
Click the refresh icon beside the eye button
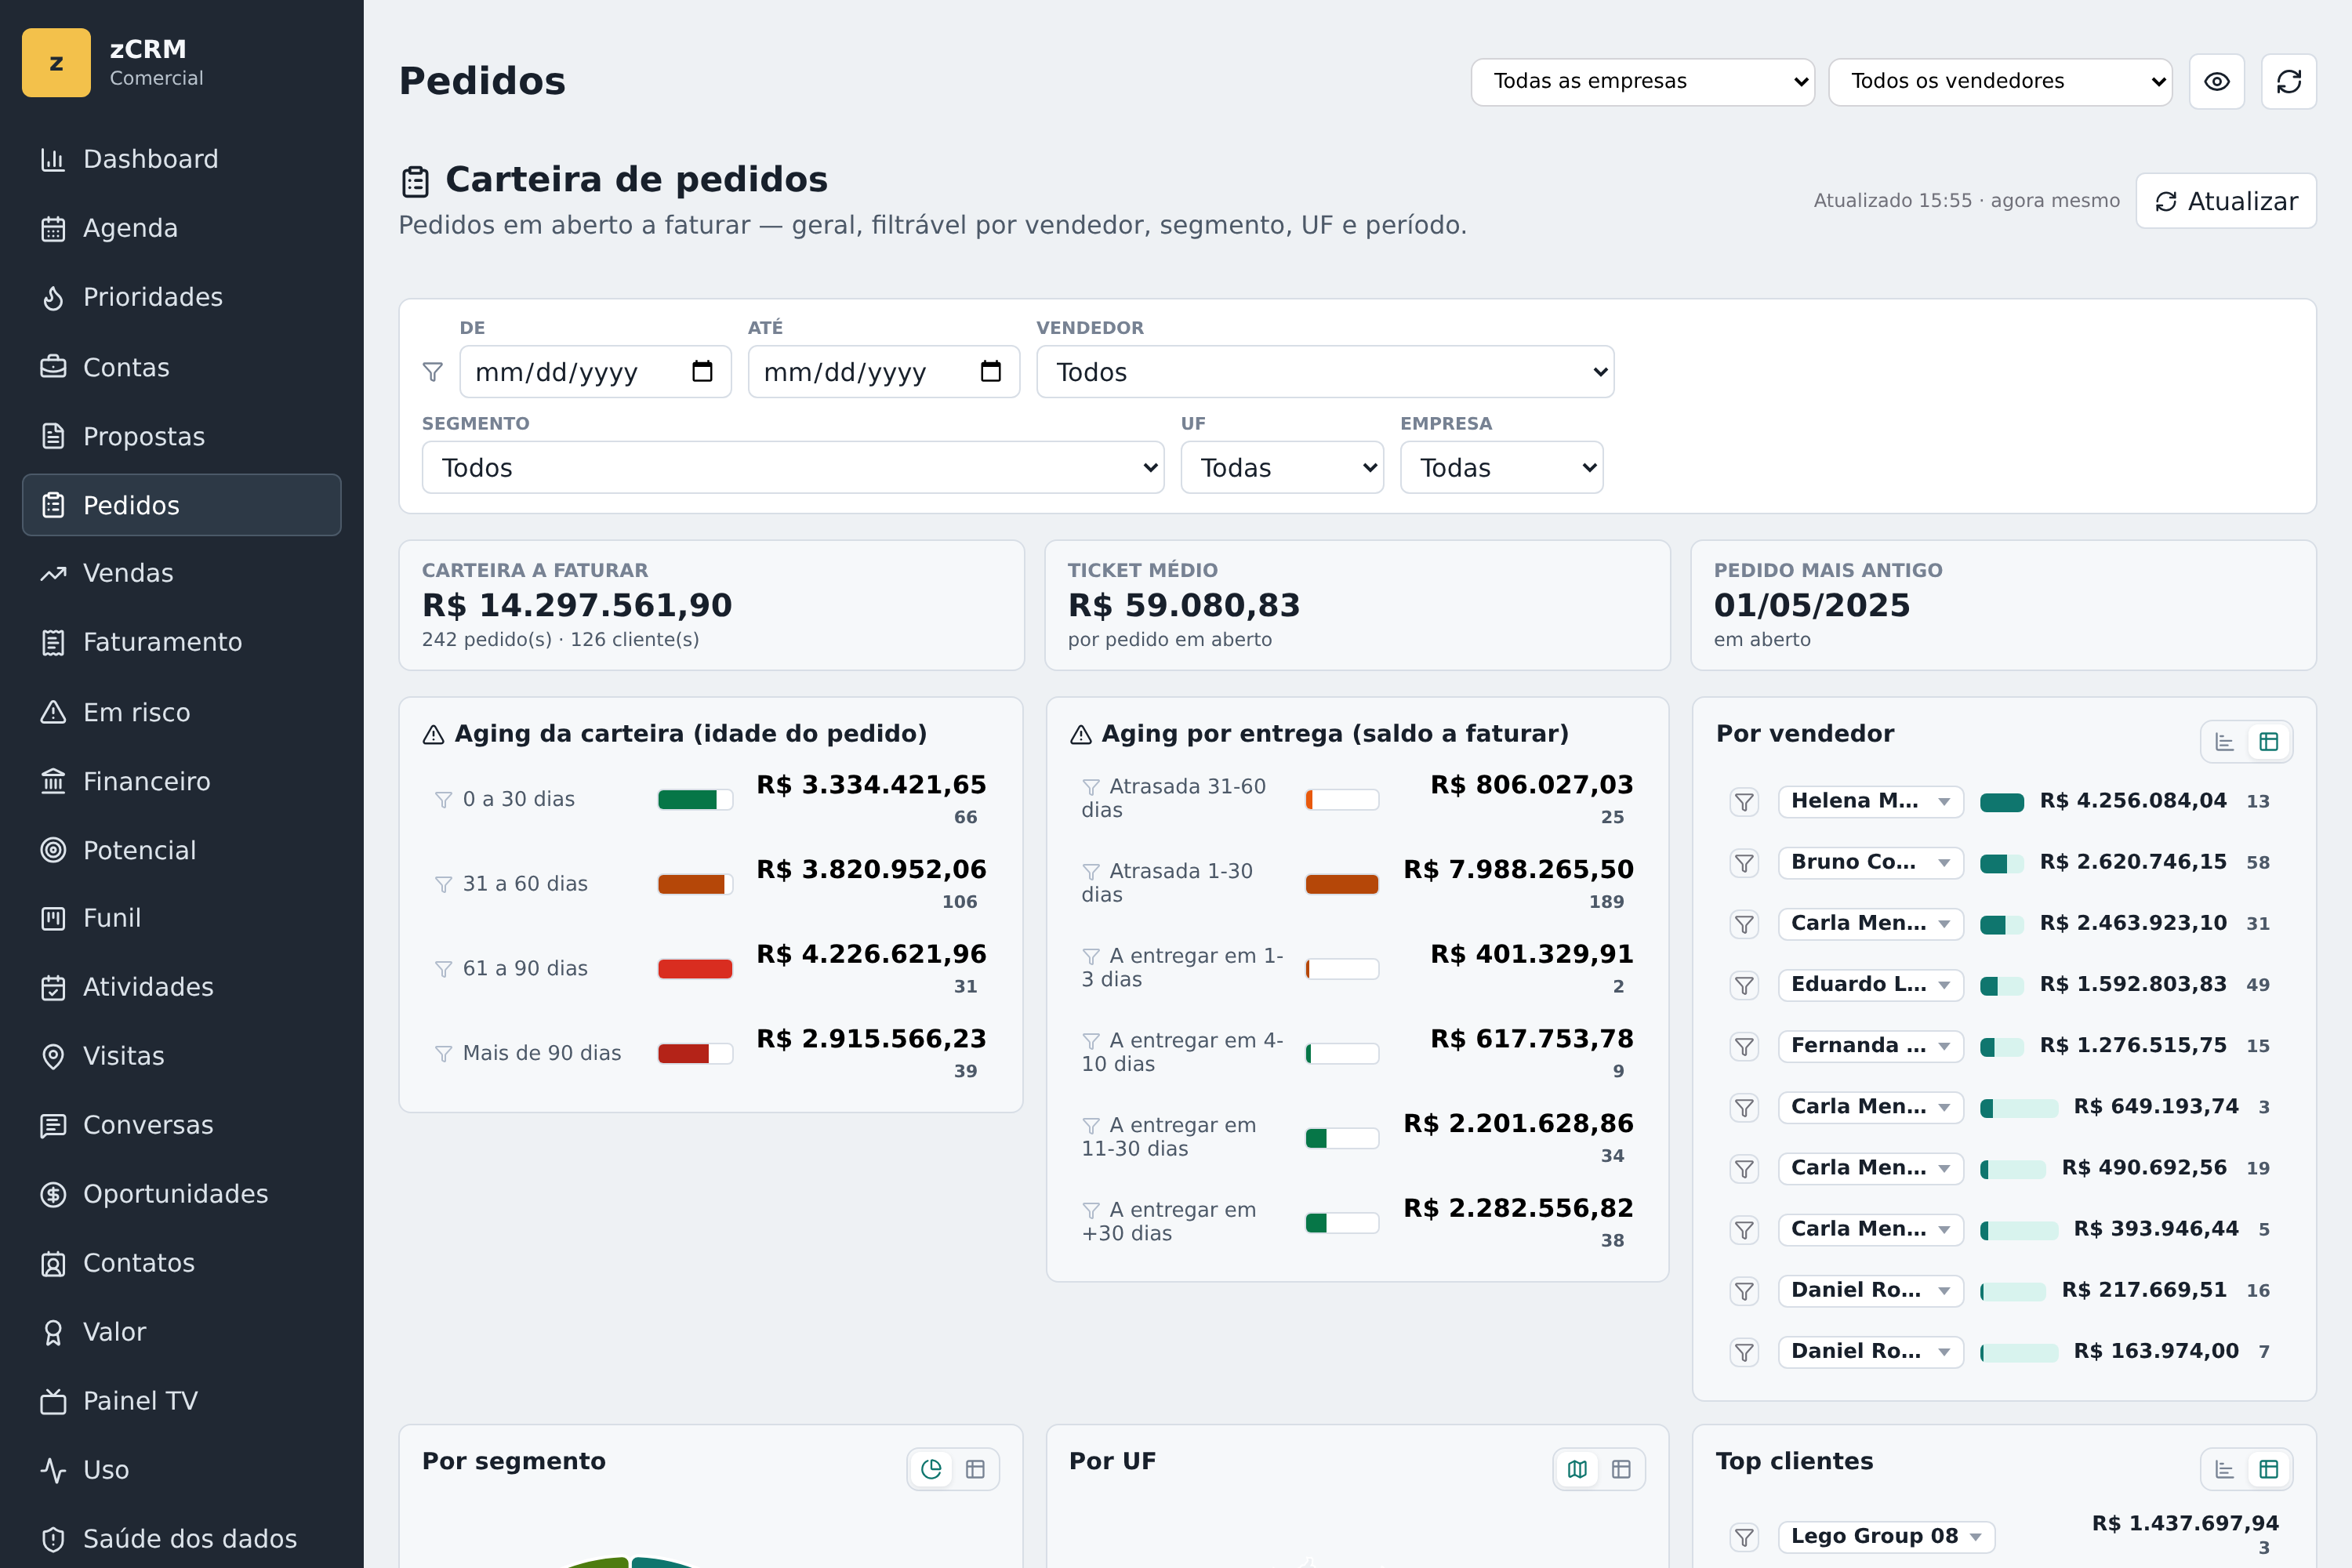2288,81
